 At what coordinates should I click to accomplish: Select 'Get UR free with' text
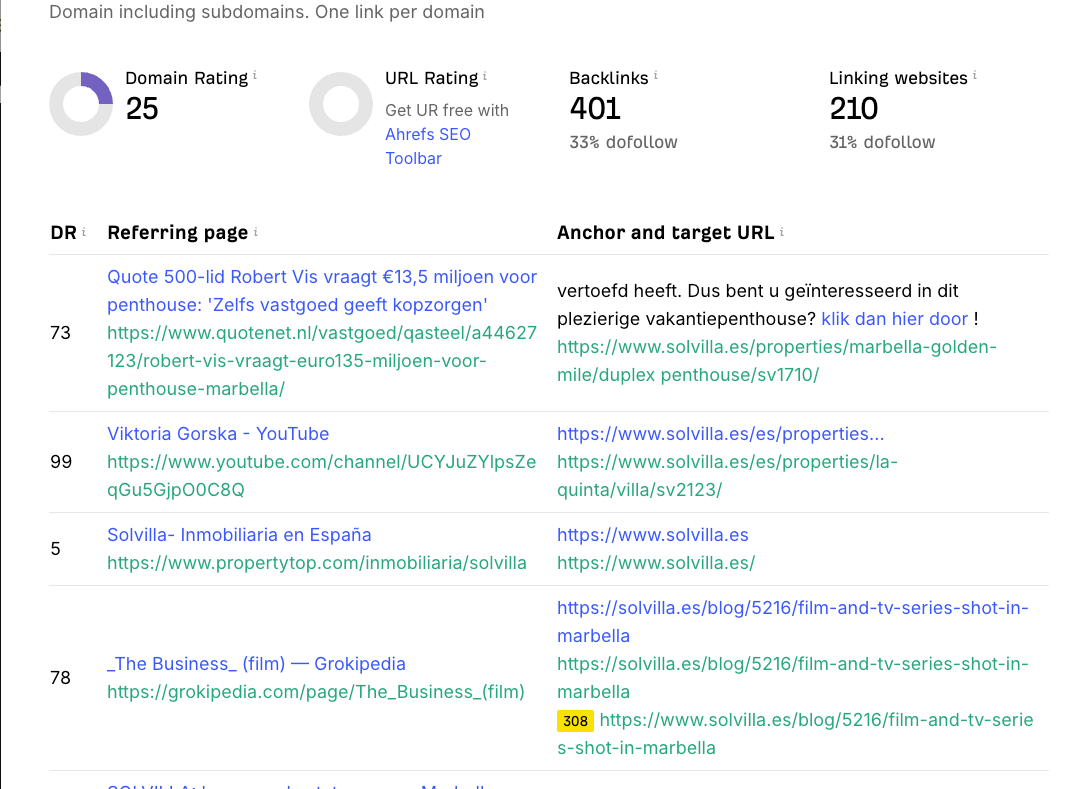point(447,110)
